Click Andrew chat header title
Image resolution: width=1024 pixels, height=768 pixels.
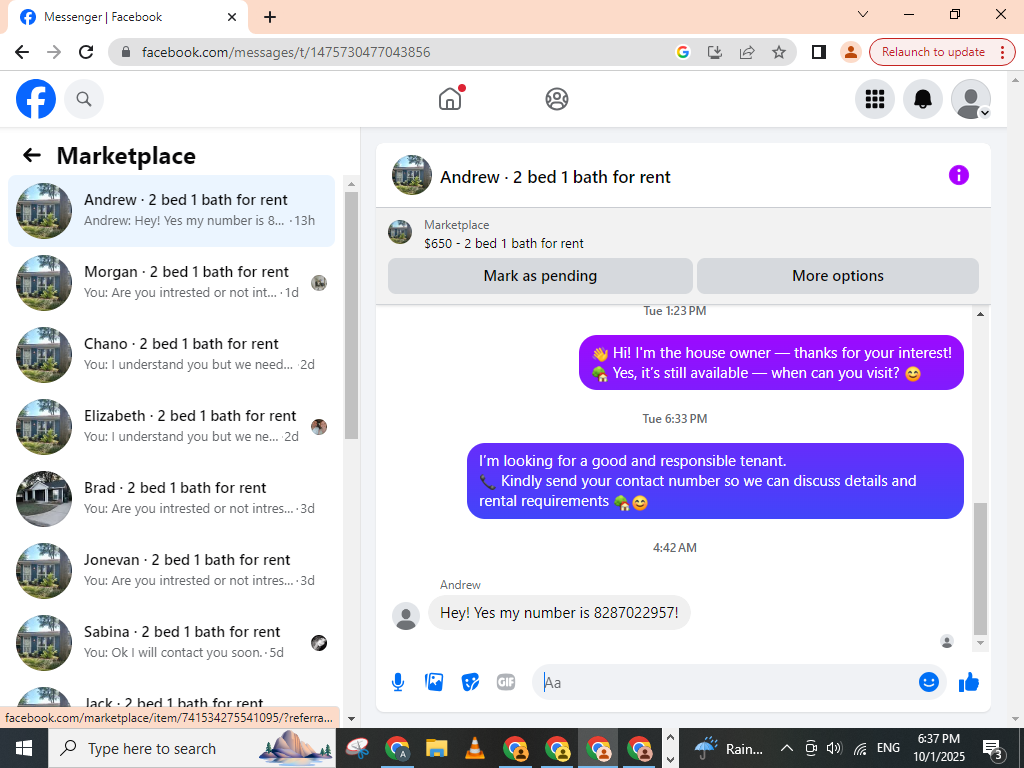coord(555,177)
